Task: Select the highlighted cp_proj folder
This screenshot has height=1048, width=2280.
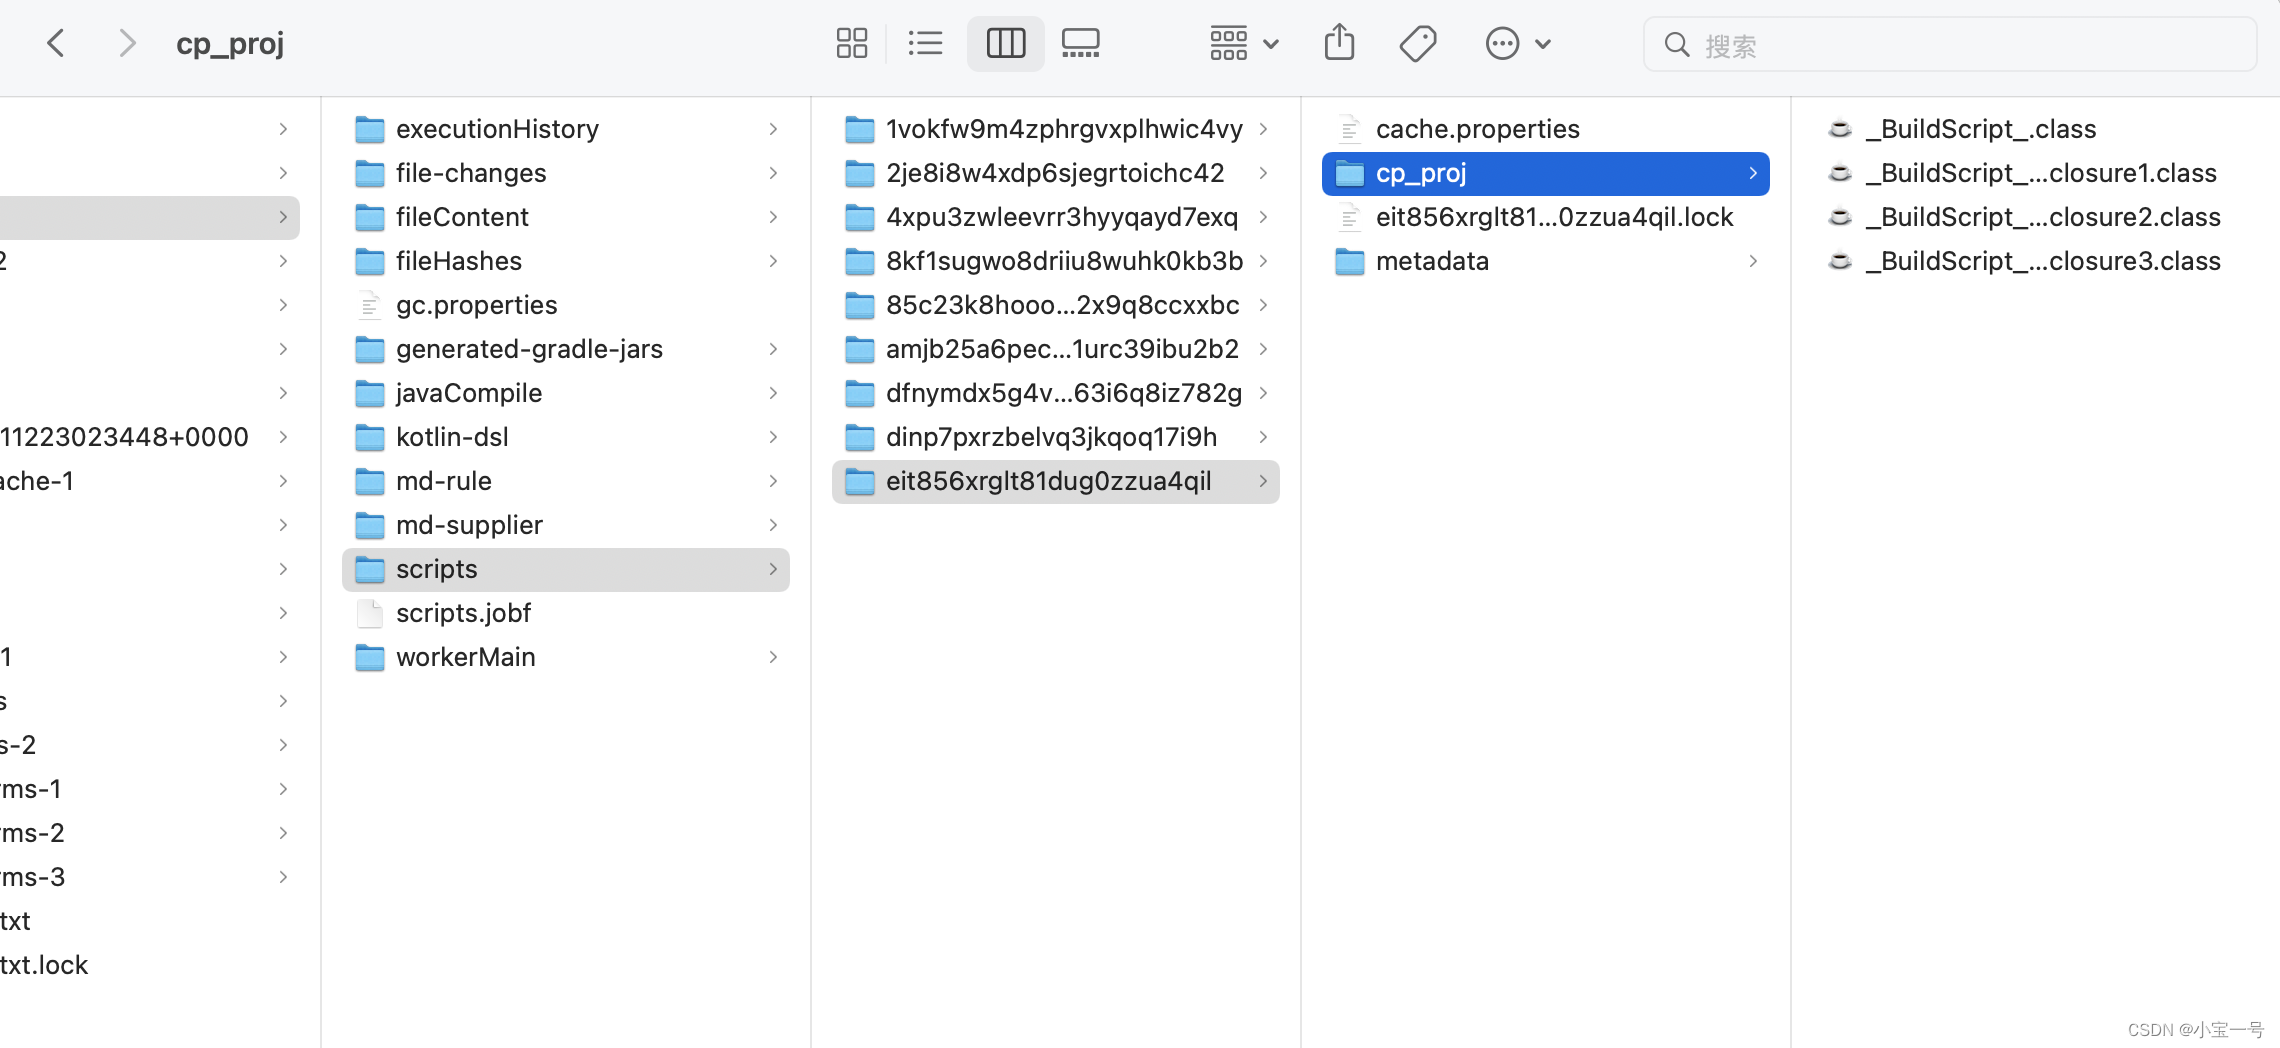Action: 1546,173
